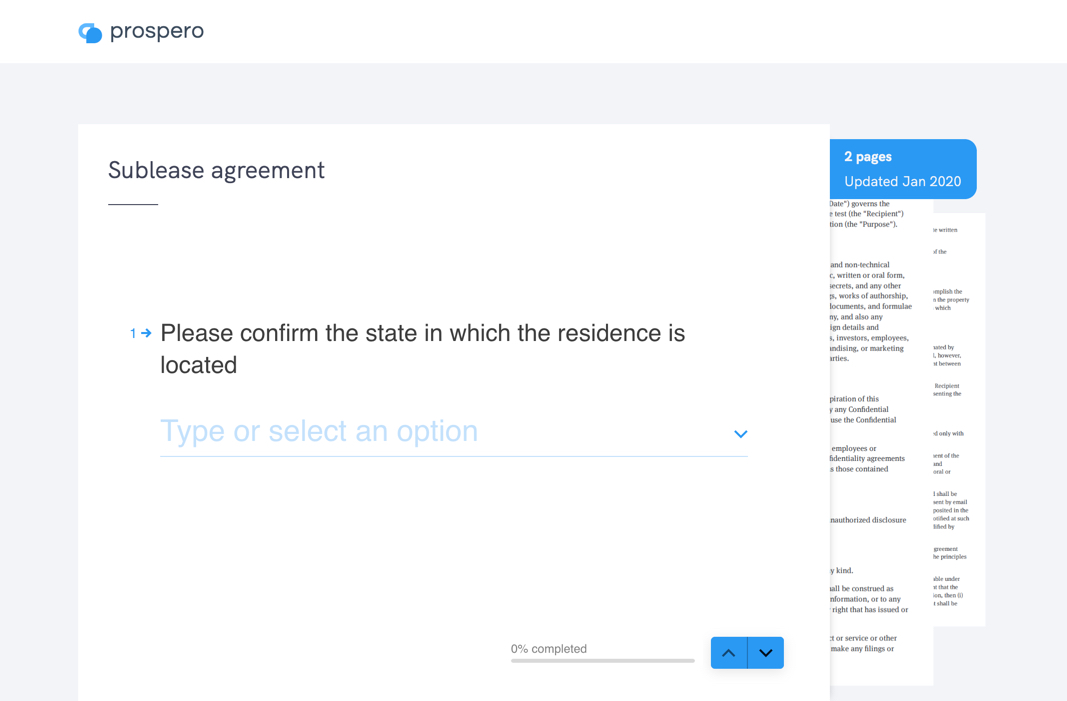
Task: Click the 'Purpose' text in document preview
Action: click(x=878, y=224)
